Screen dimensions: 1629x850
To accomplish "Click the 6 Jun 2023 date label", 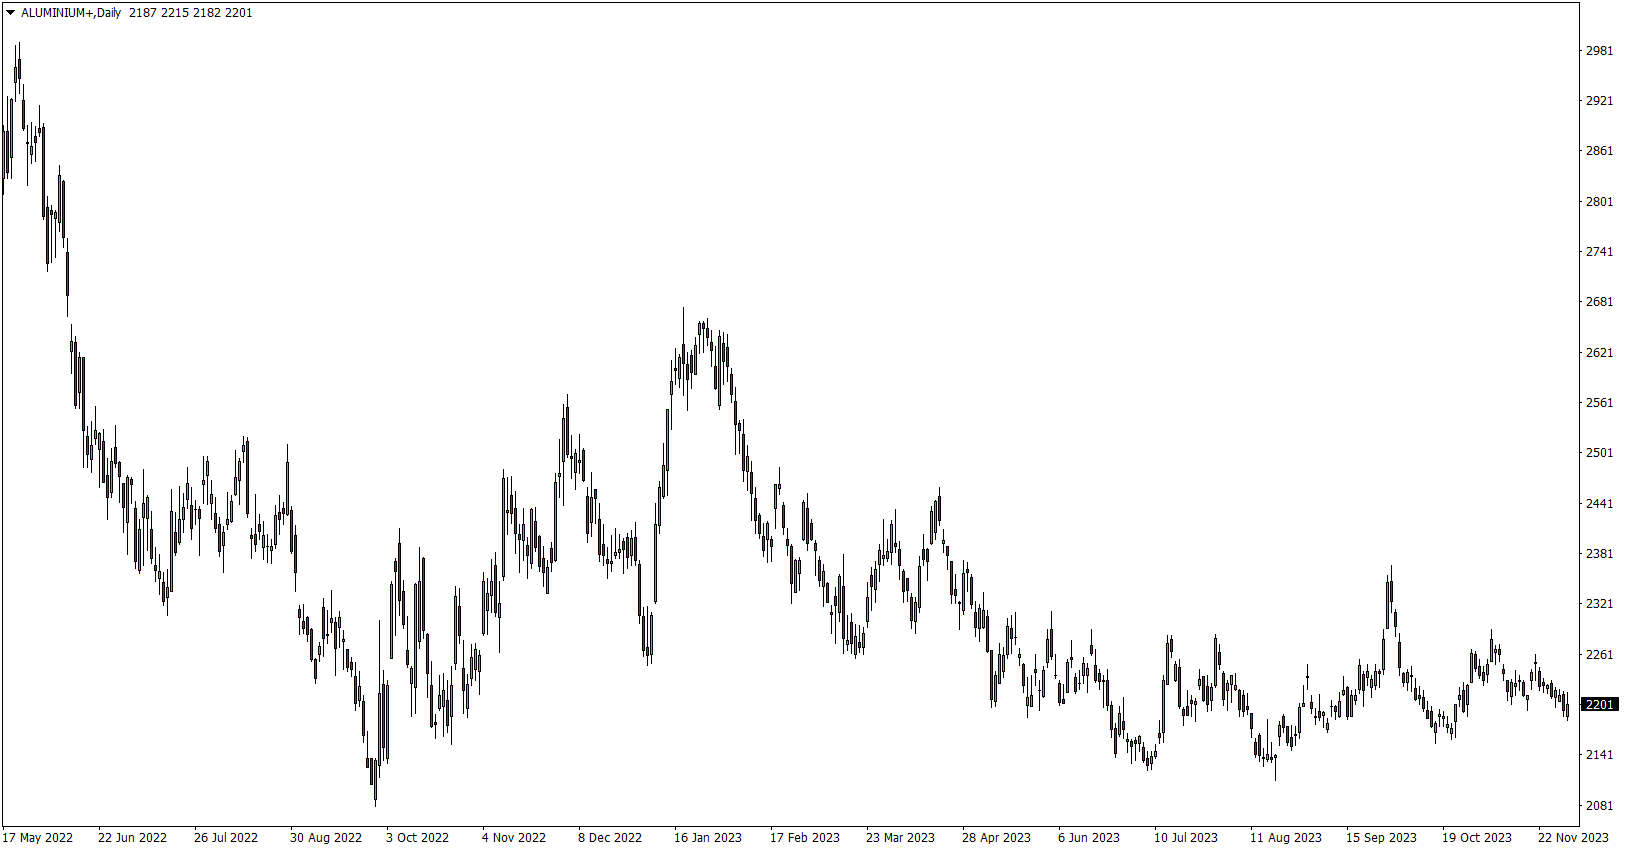I will click(x=1089, y=838).
